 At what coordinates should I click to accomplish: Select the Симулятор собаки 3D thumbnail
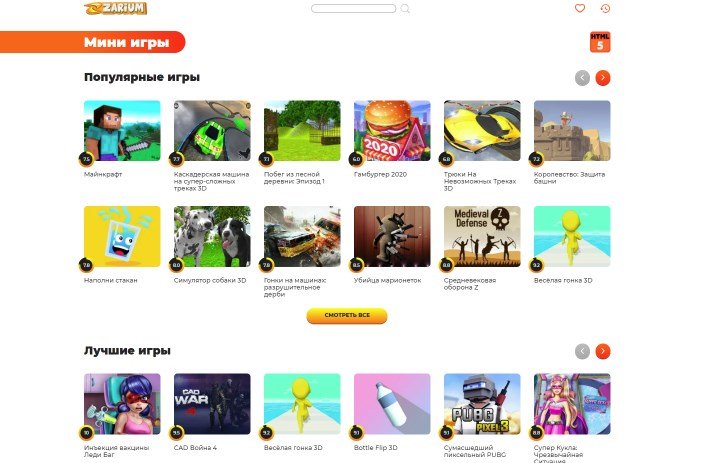pyautogui.click(x=212, y=237)
